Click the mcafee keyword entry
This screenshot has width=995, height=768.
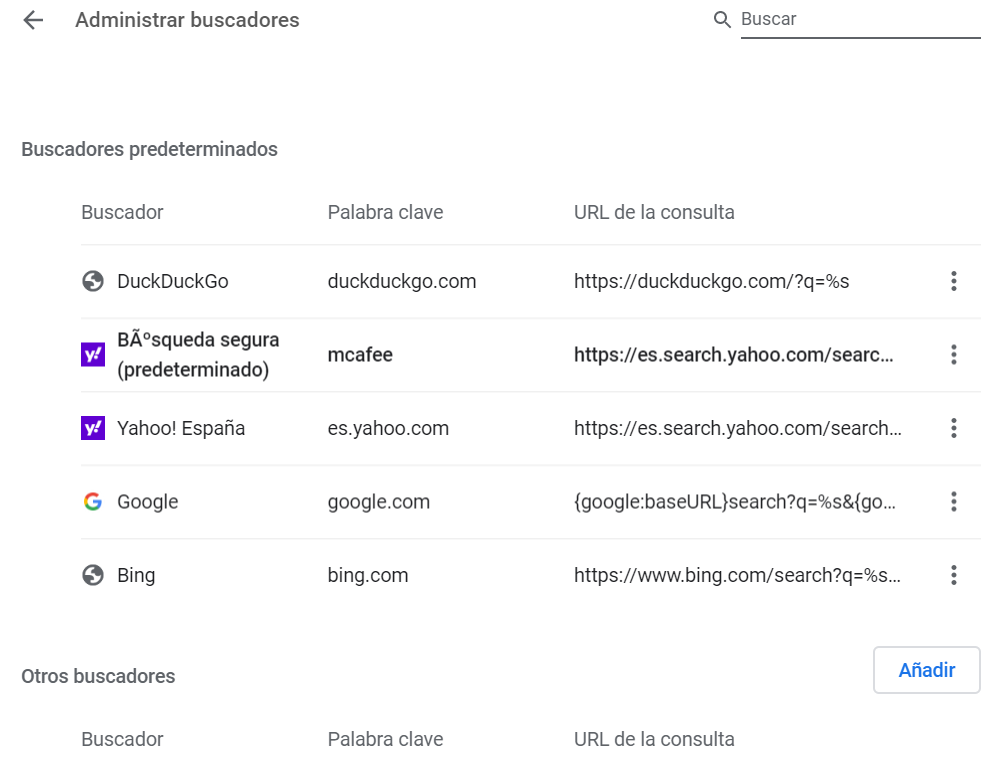pyautogui.click(x=360, y=355)
